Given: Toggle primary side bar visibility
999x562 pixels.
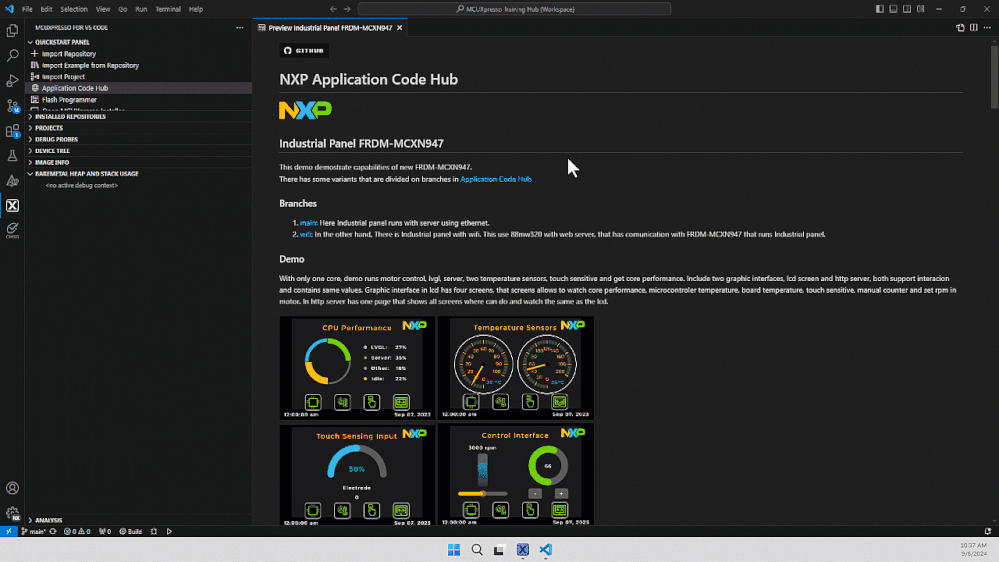Looking at the screenshot, I should tap(879, 9).
